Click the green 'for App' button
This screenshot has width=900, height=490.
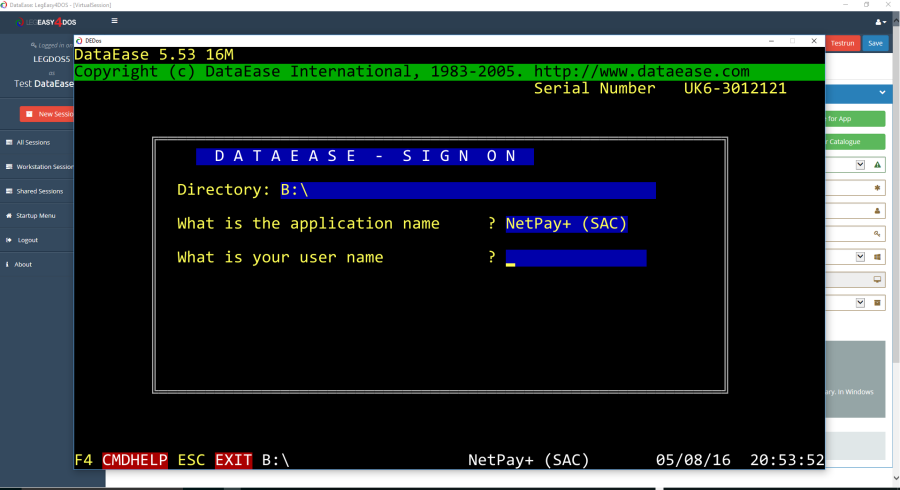pos(855,119)
